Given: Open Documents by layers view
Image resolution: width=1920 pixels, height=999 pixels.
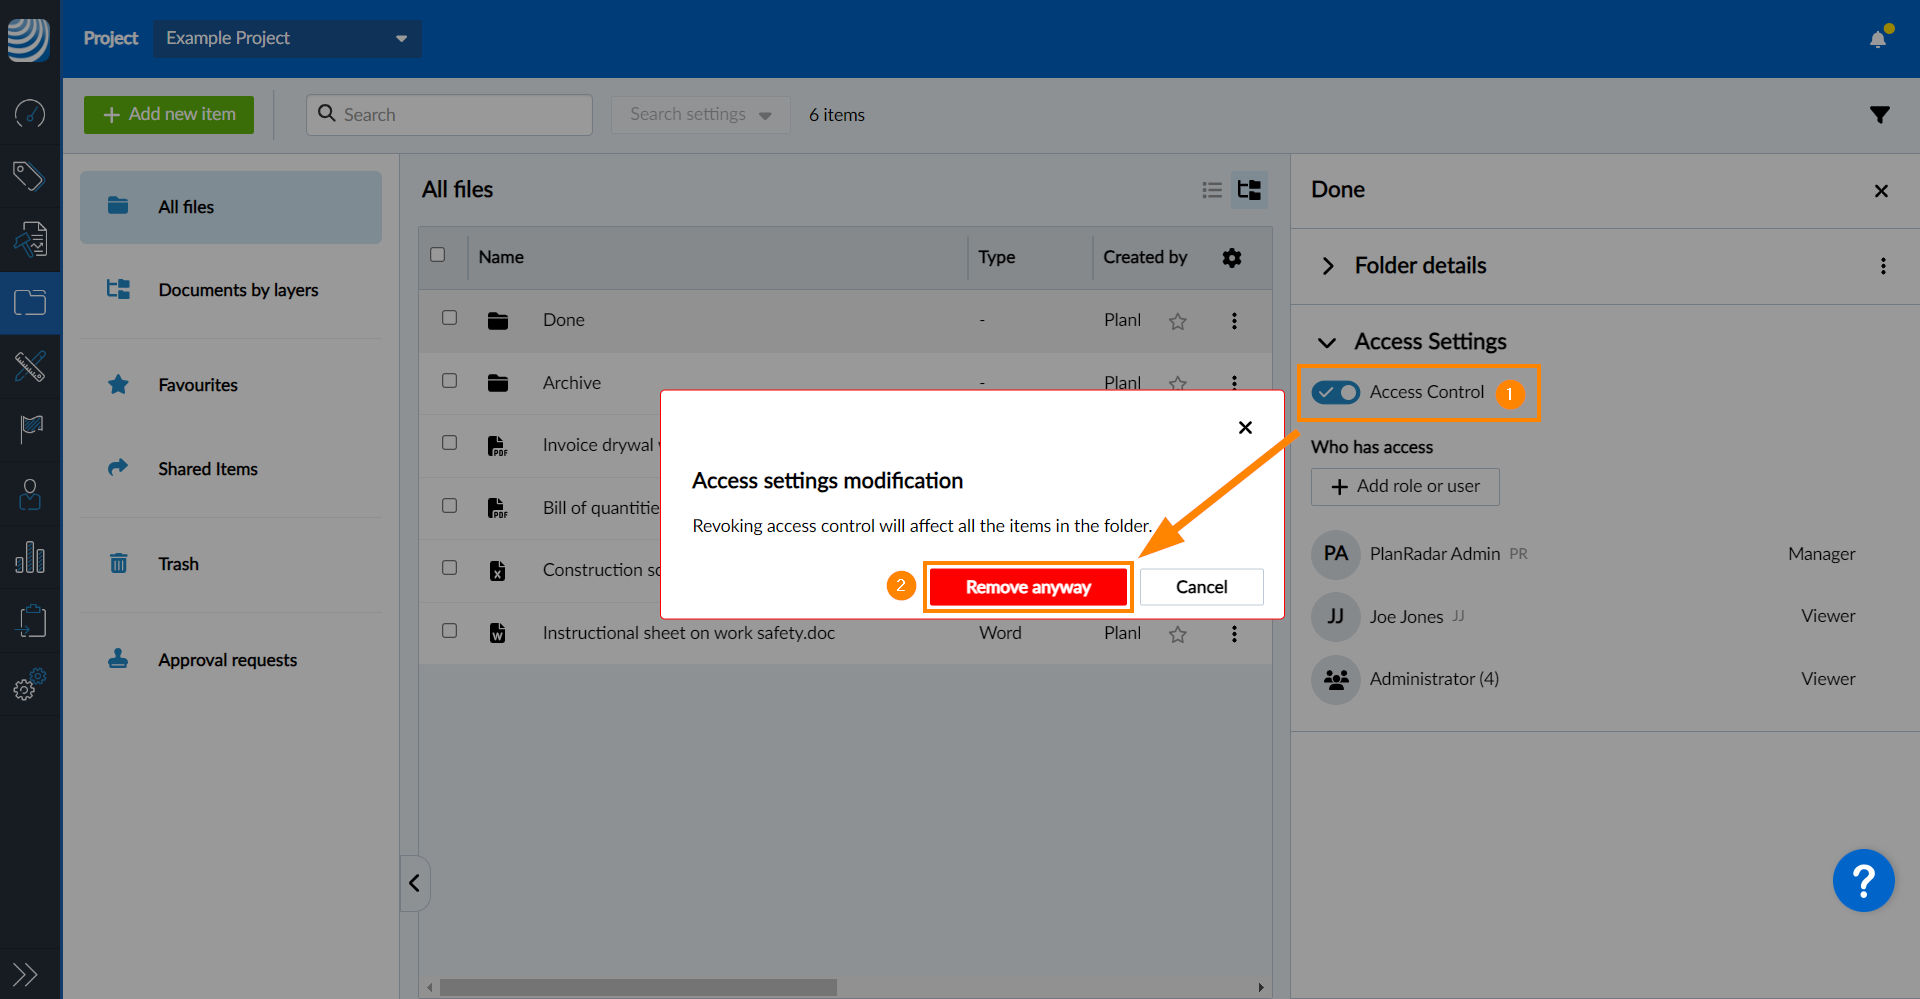Looking at the screenshot, I should pos(237,290).
